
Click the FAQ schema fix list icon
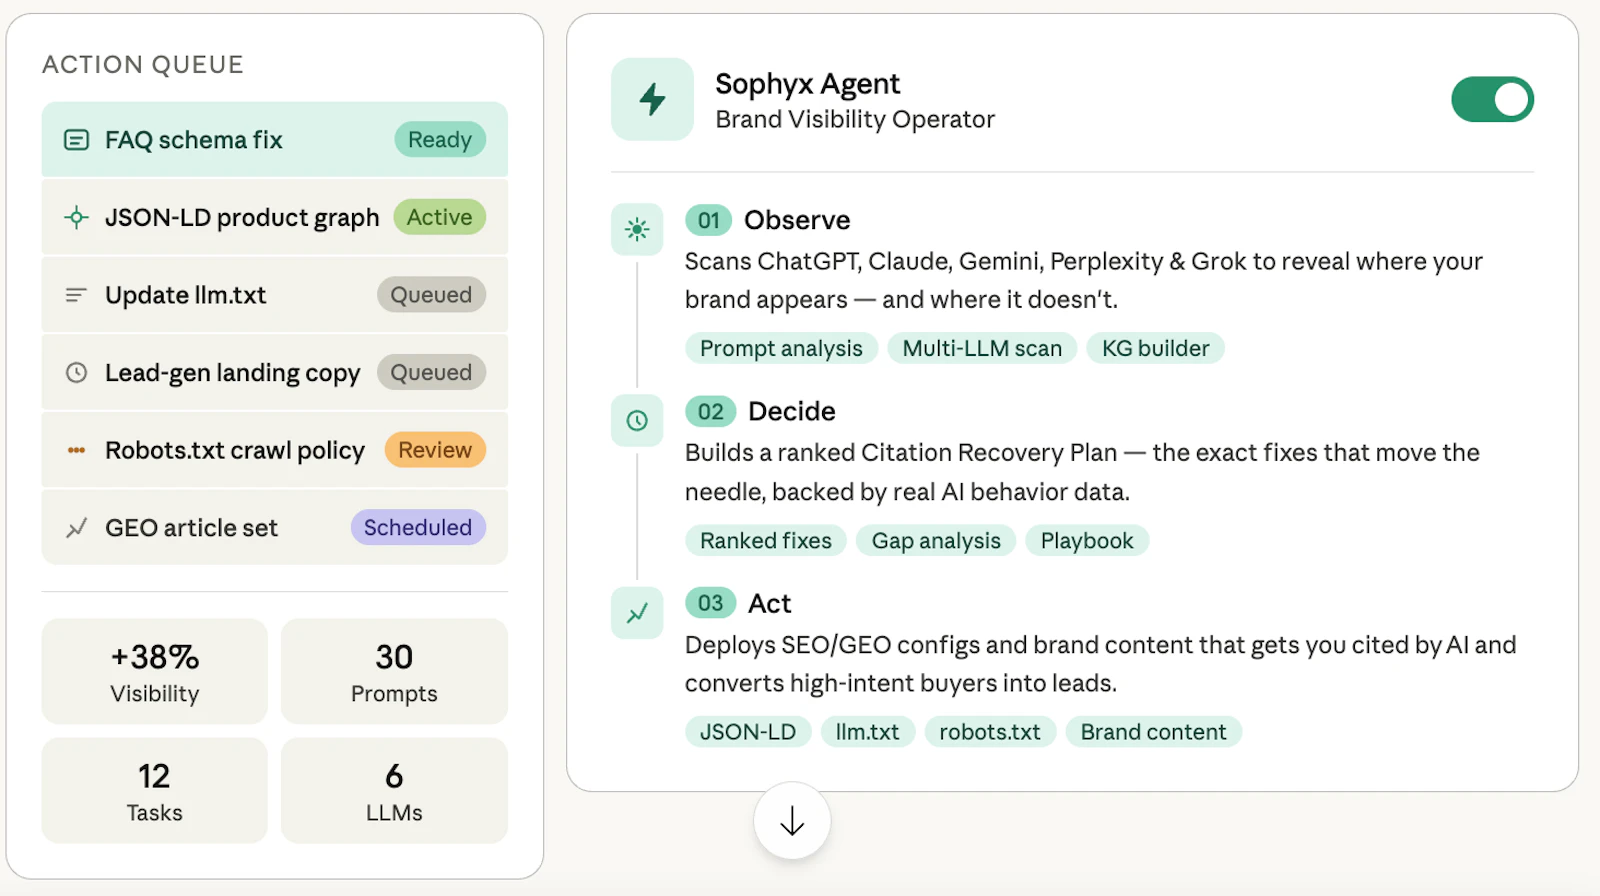coord(76,140)
